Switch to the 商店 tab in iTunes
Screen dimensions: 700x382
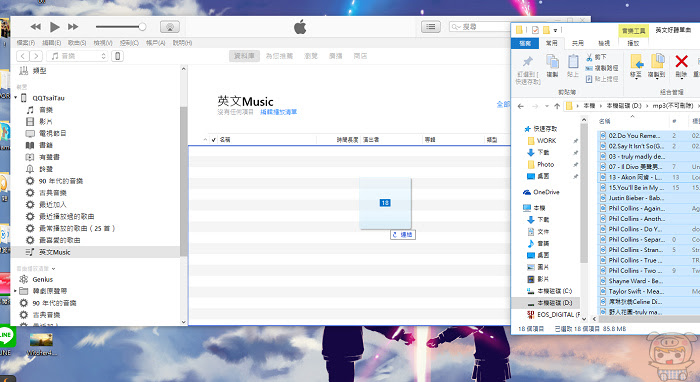(x=360, y=56)
